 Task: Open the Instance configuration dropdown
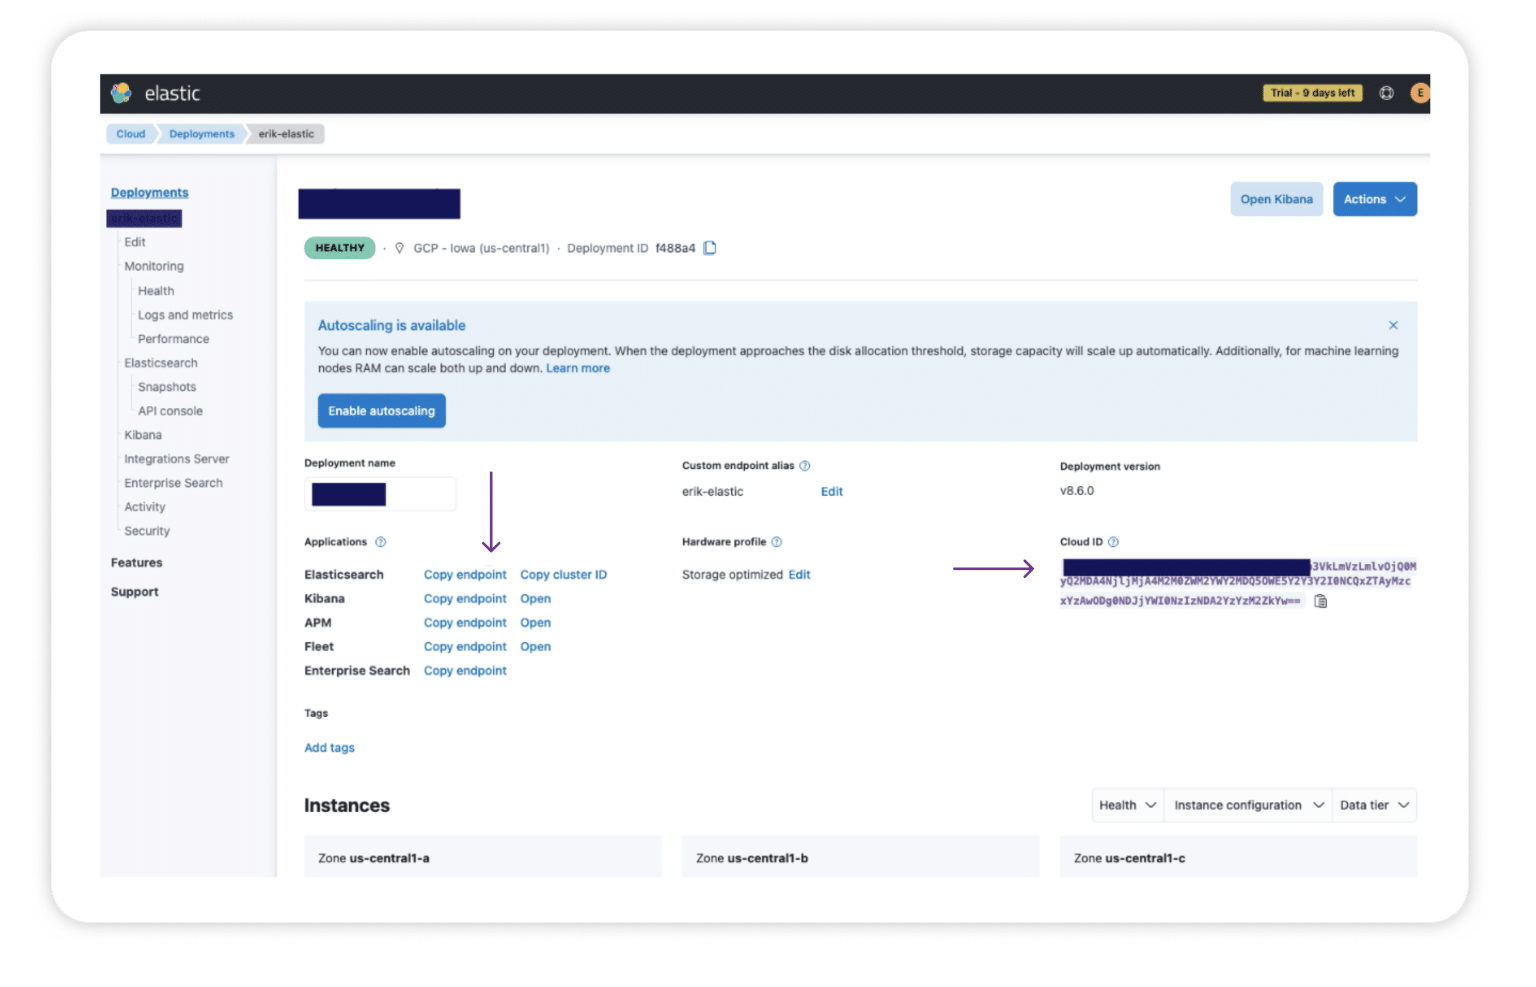point(1247,805)
